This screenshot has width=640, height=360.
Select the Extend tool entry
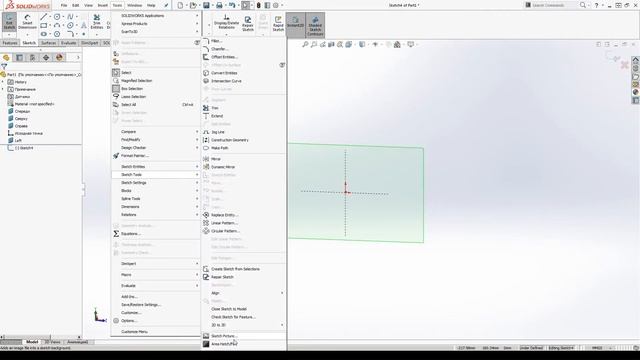coord(244,116)
